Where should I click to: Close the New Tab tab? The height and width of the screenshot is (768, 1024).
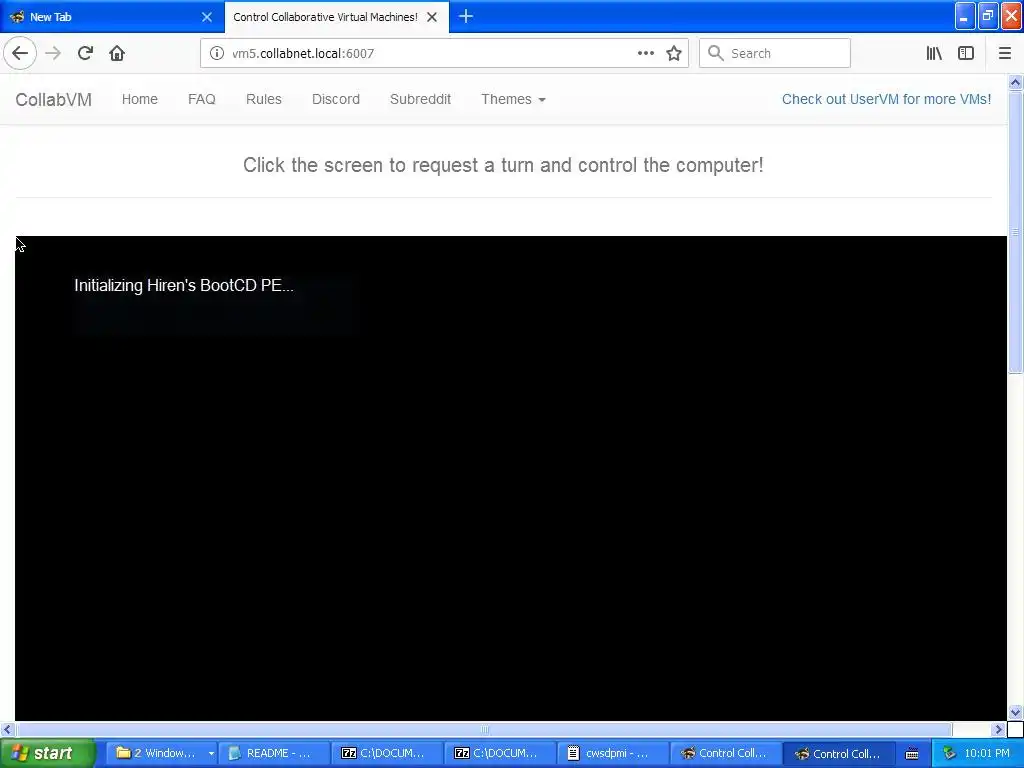click(207, 17)
